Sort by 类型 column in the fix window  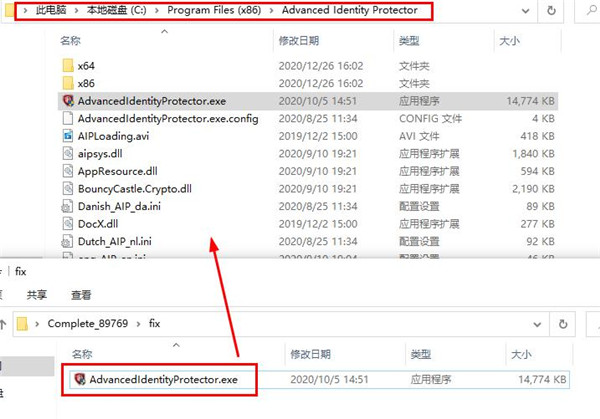(421, 354)
